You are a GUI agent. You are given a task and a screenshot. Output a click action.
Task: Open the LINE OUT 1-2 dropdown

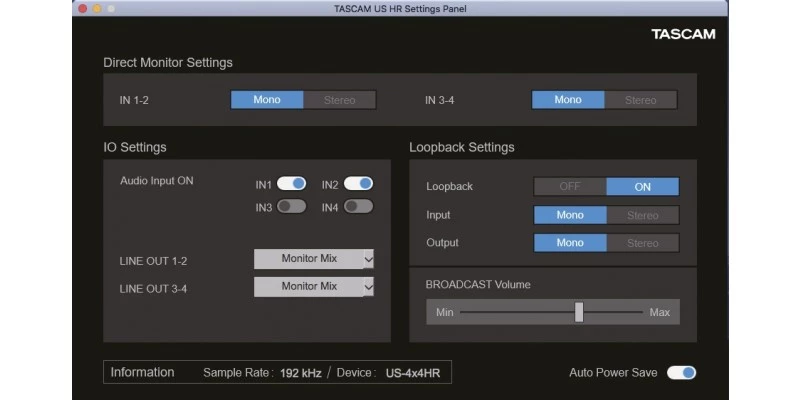314,259
